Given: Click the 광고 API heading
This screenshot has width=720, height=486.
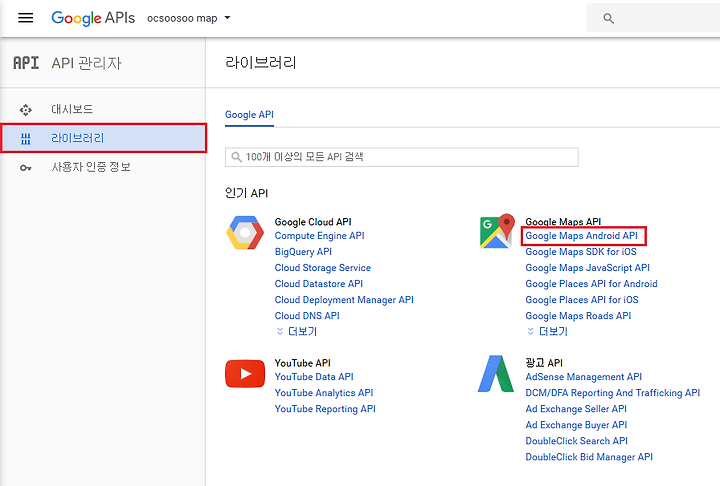Looking at the screenshot, I should click(x=544, y=363).
